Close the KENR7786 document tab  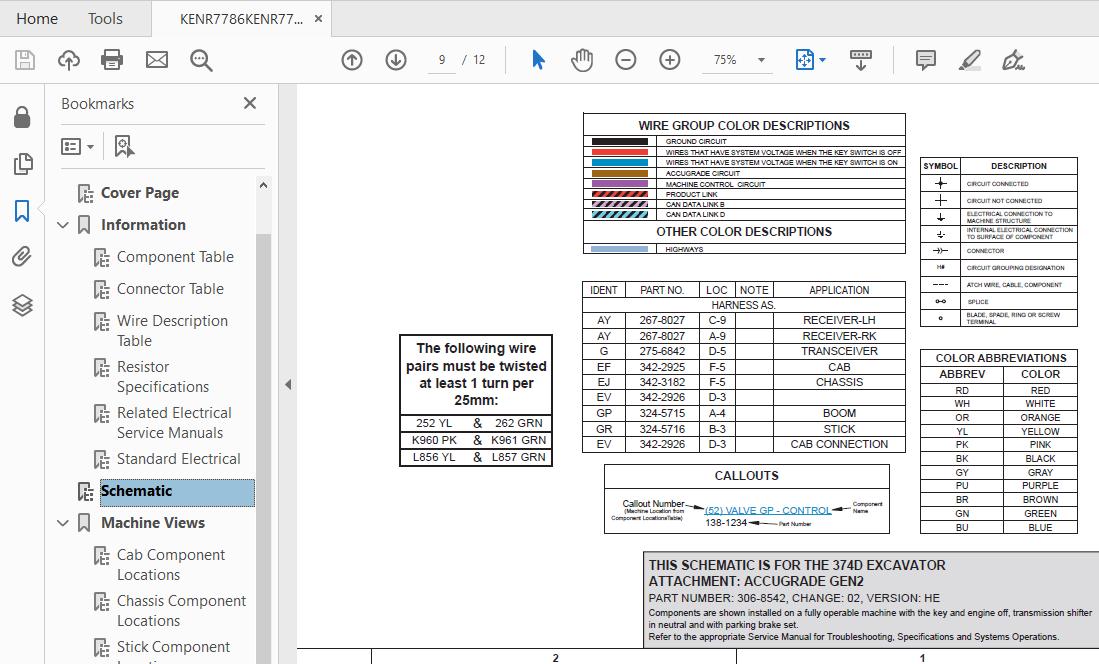pyautogui.click(x=318, y=19)
